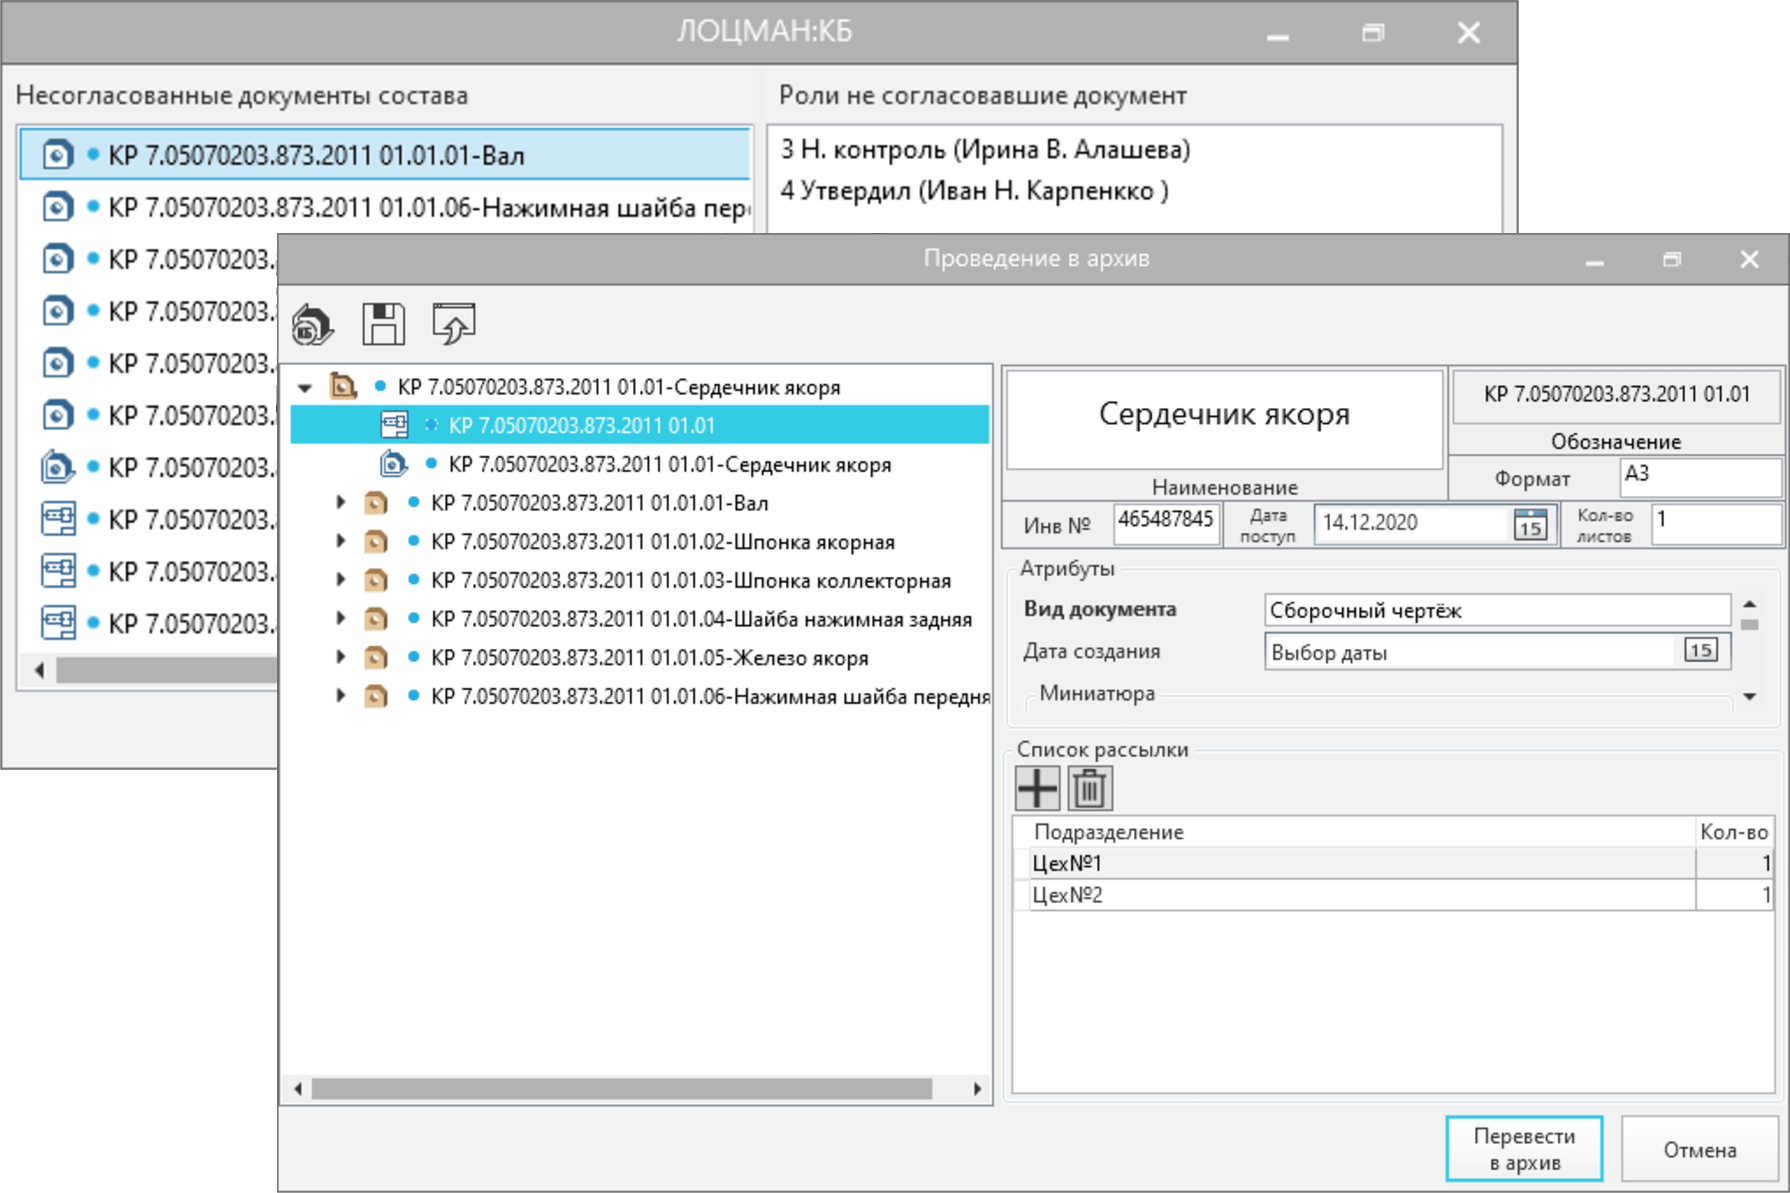Expand the 01.01.03-Шпонка коллекторная node
1790x1193 pixels.
pos(341,580)
